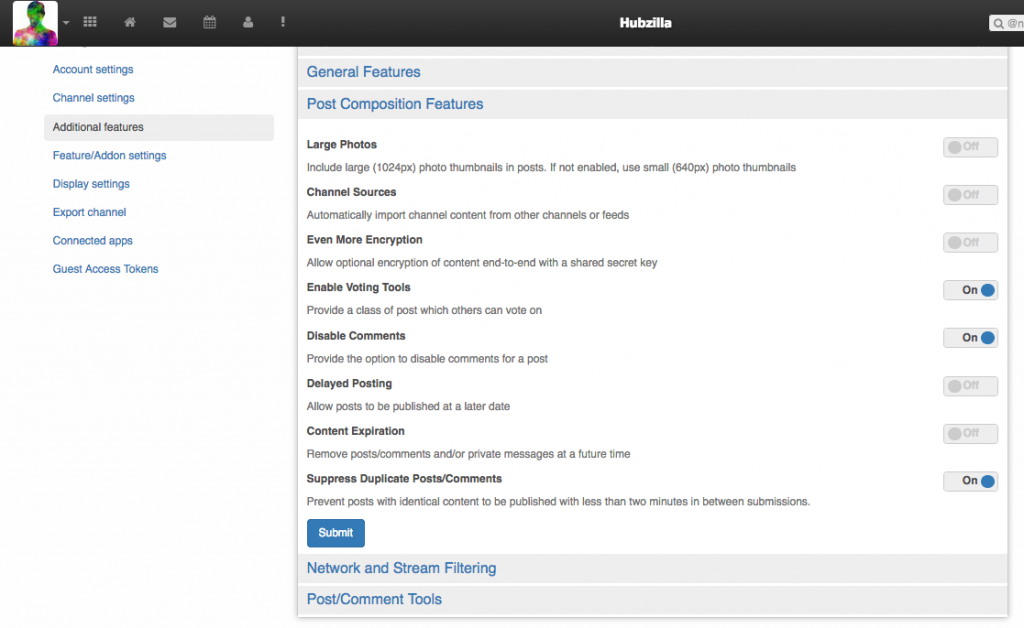Image resolution: width=1024 pixels, height=628 pixels.
Task: Open the mail envelope icon
Action: [170, 22]
